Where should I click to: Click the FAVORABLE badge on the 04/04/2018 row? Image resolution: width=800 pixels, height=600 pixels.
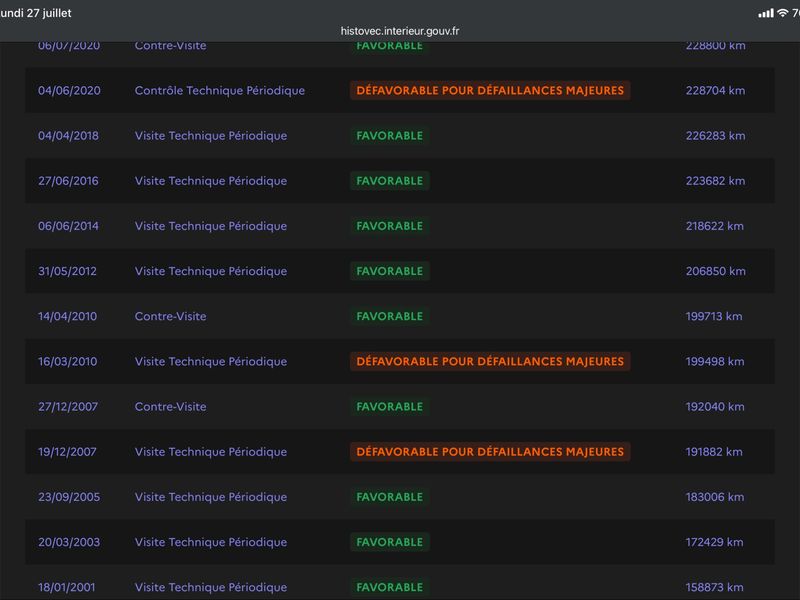[x=389, y=136]
